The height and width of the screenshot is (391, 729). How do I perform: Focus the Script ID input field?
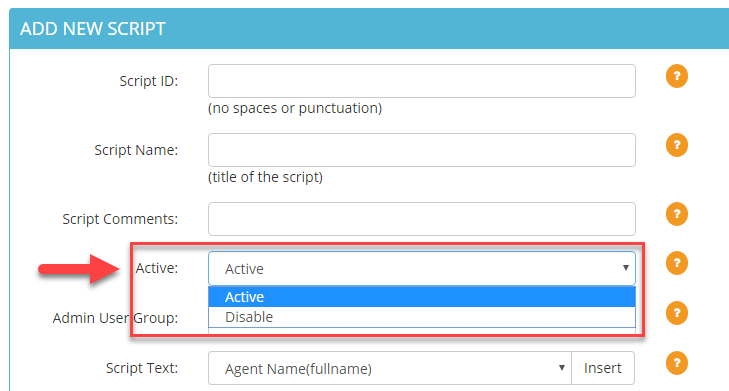coord(422,81)
